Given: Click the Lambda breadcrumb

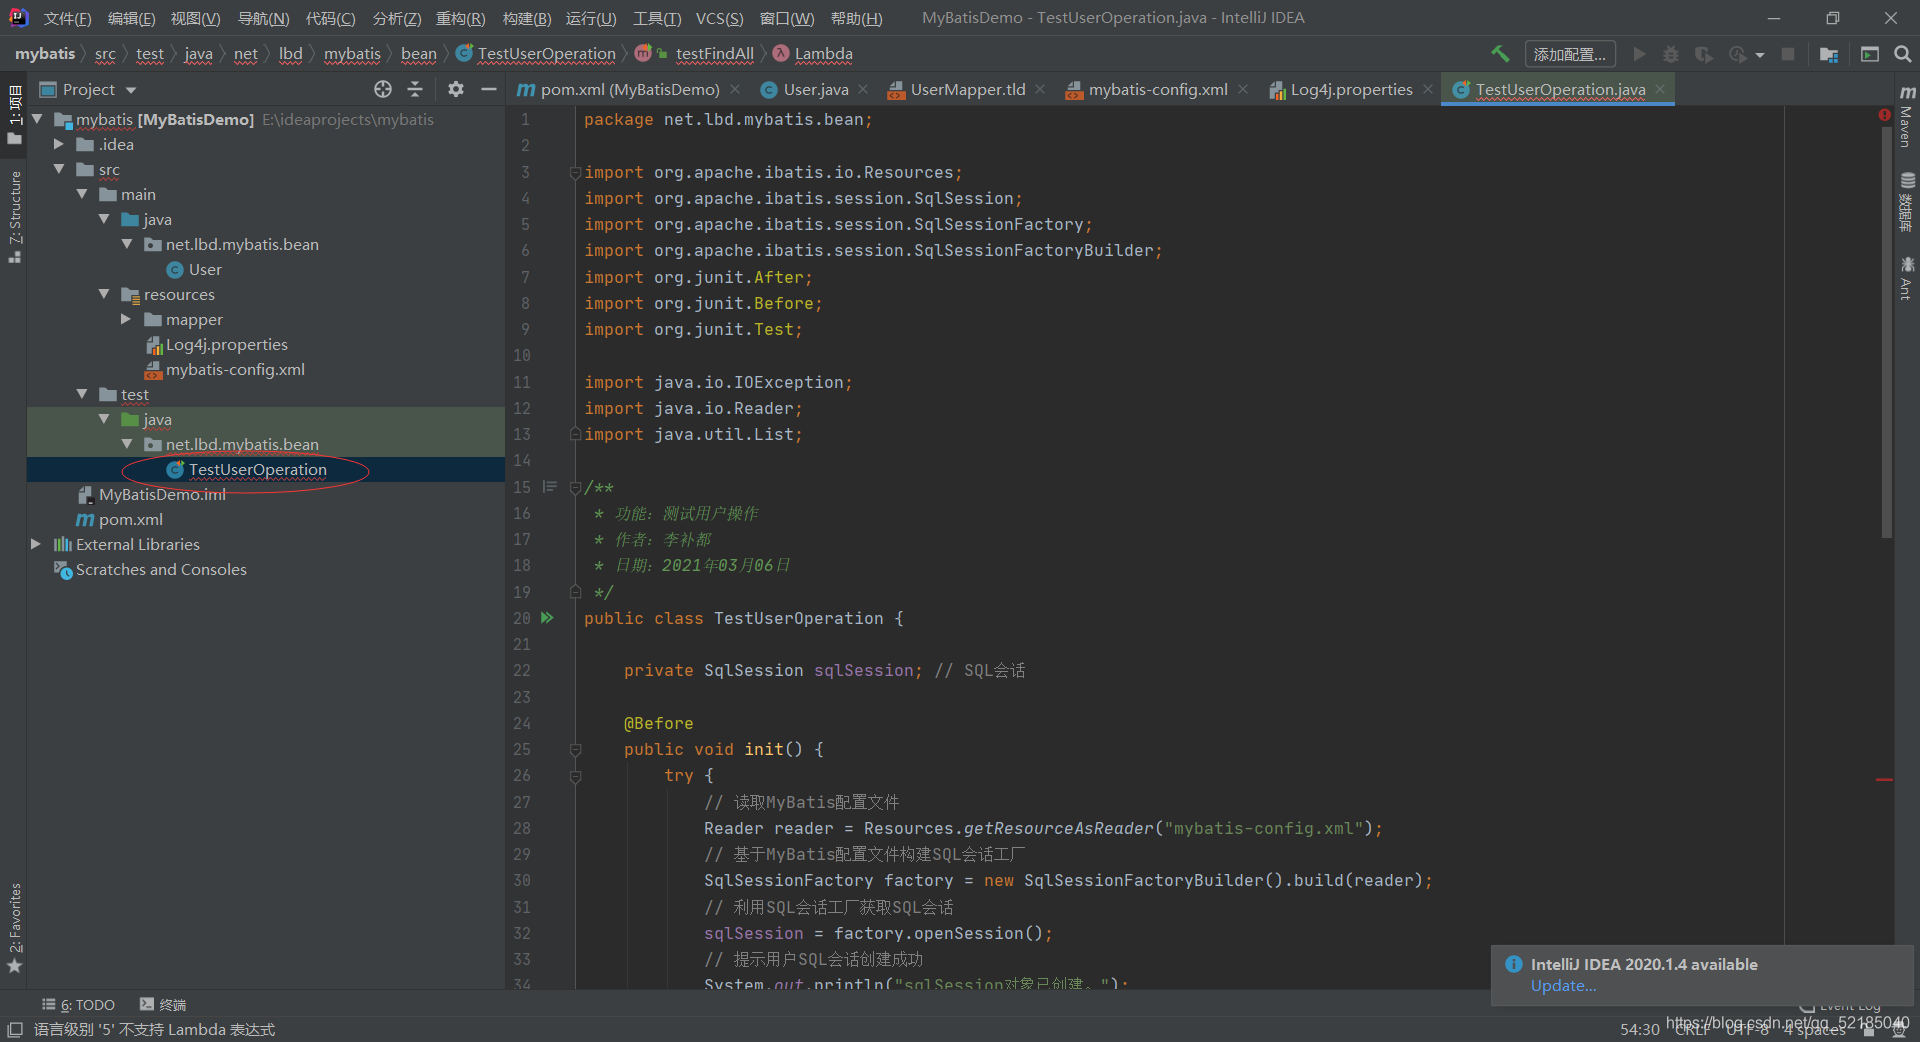Looking at the screenshot, I should click(823, 54).
